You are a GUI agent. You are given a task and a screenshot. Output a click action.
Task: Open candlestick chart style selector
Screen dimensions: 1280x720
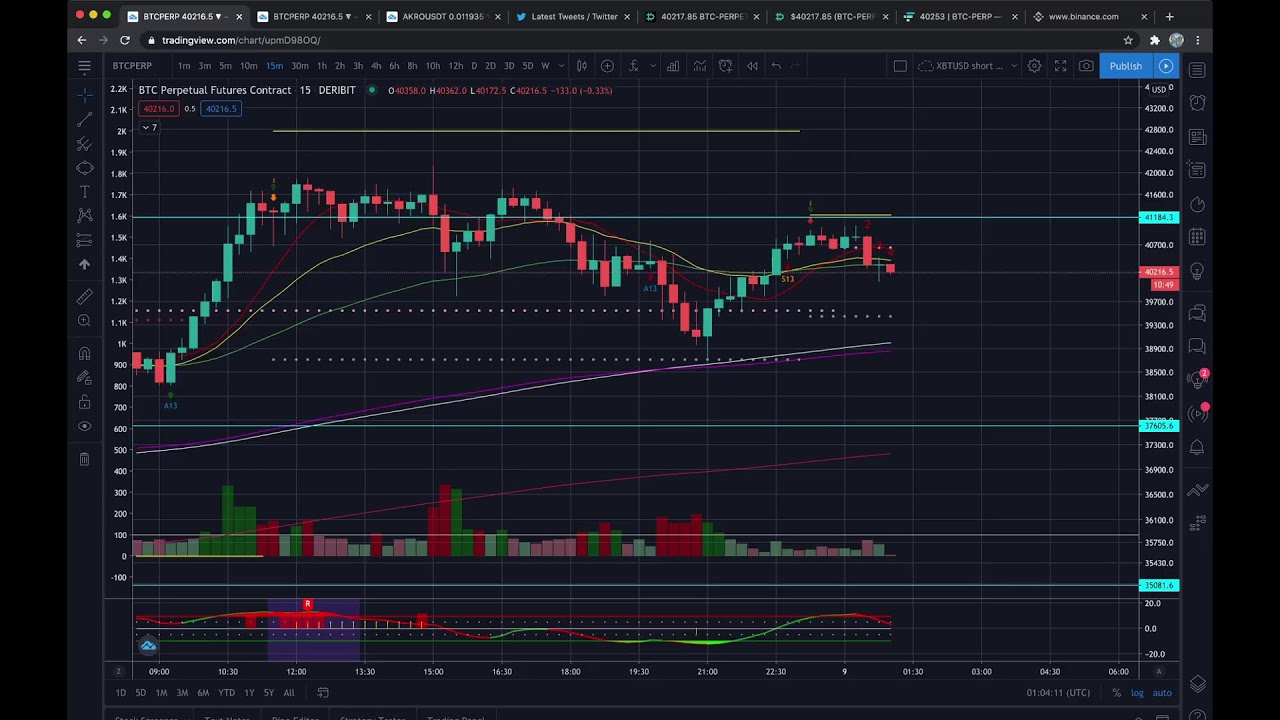pos(581,66)
